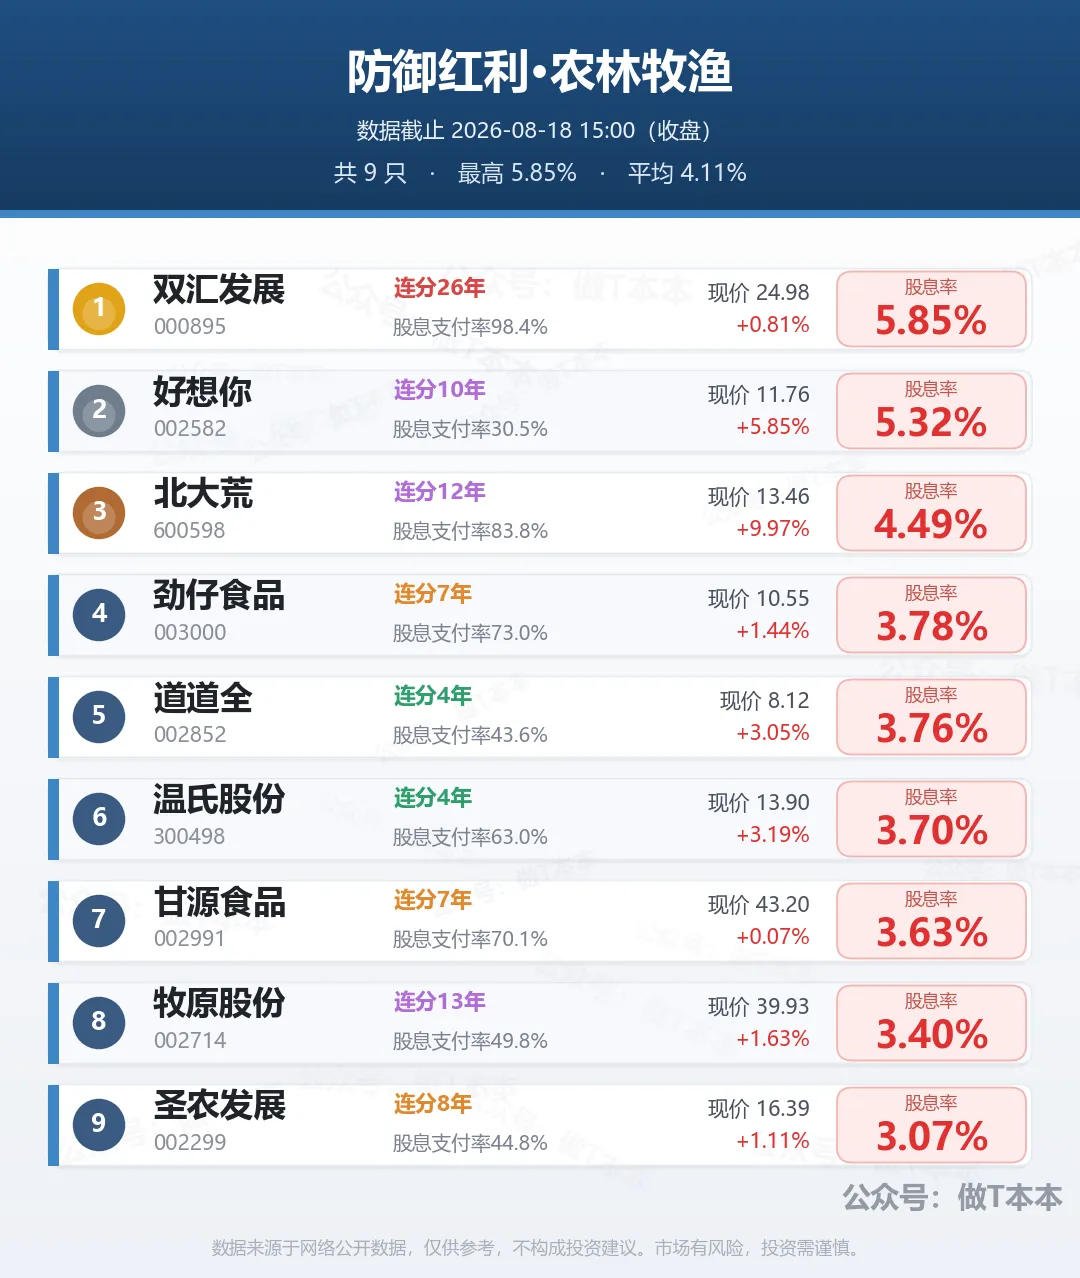Click the silver rank 2 badge

click(99, 410)
